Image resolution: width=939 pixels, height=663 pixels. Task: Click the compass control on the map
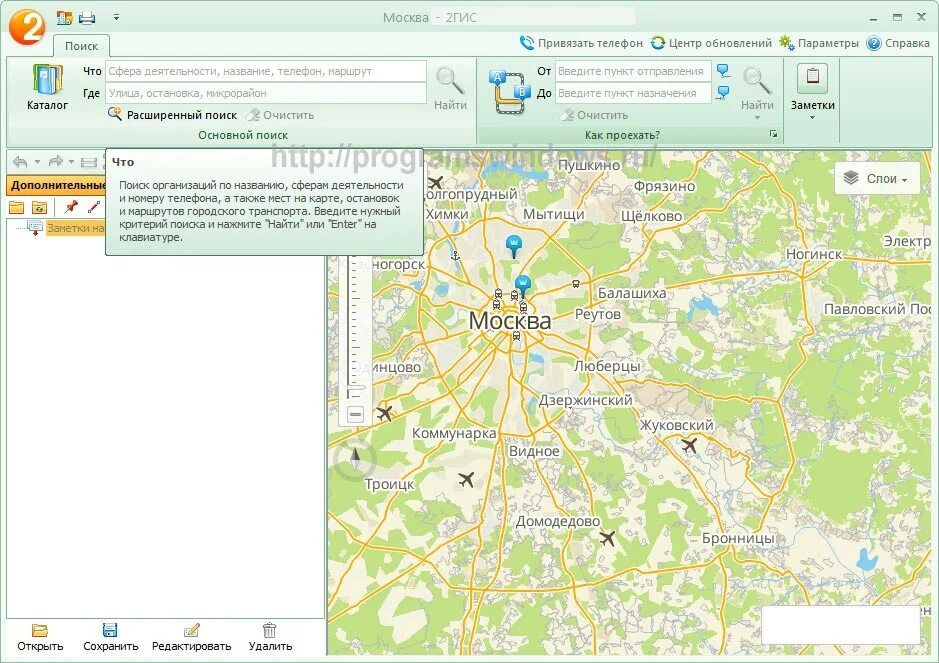point(355,460)
